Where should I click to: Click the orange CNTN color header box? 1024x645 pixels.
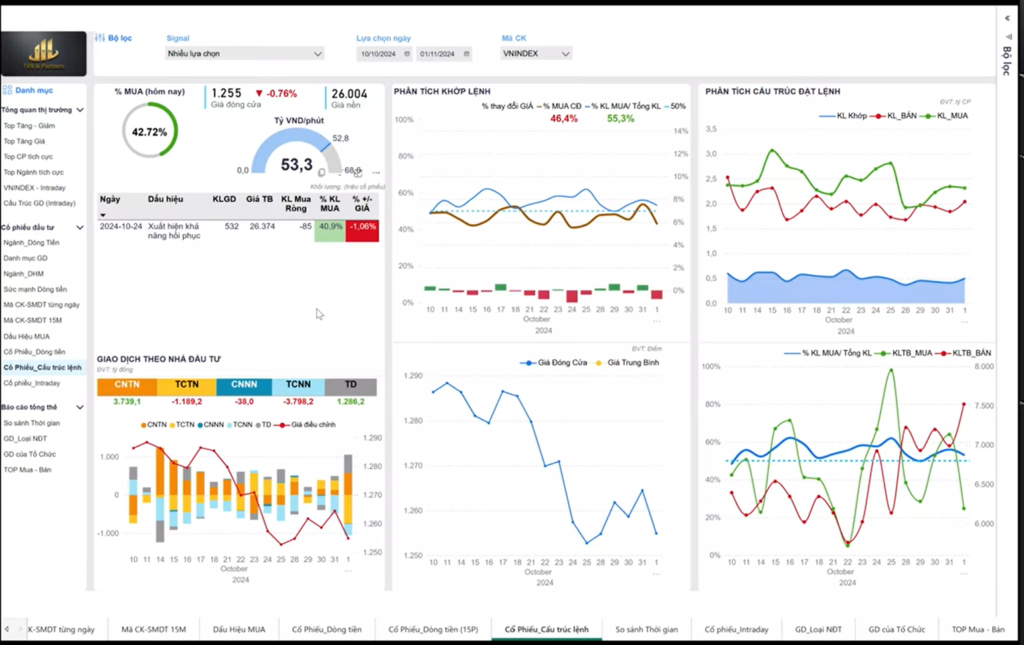(x=126, y=386)
